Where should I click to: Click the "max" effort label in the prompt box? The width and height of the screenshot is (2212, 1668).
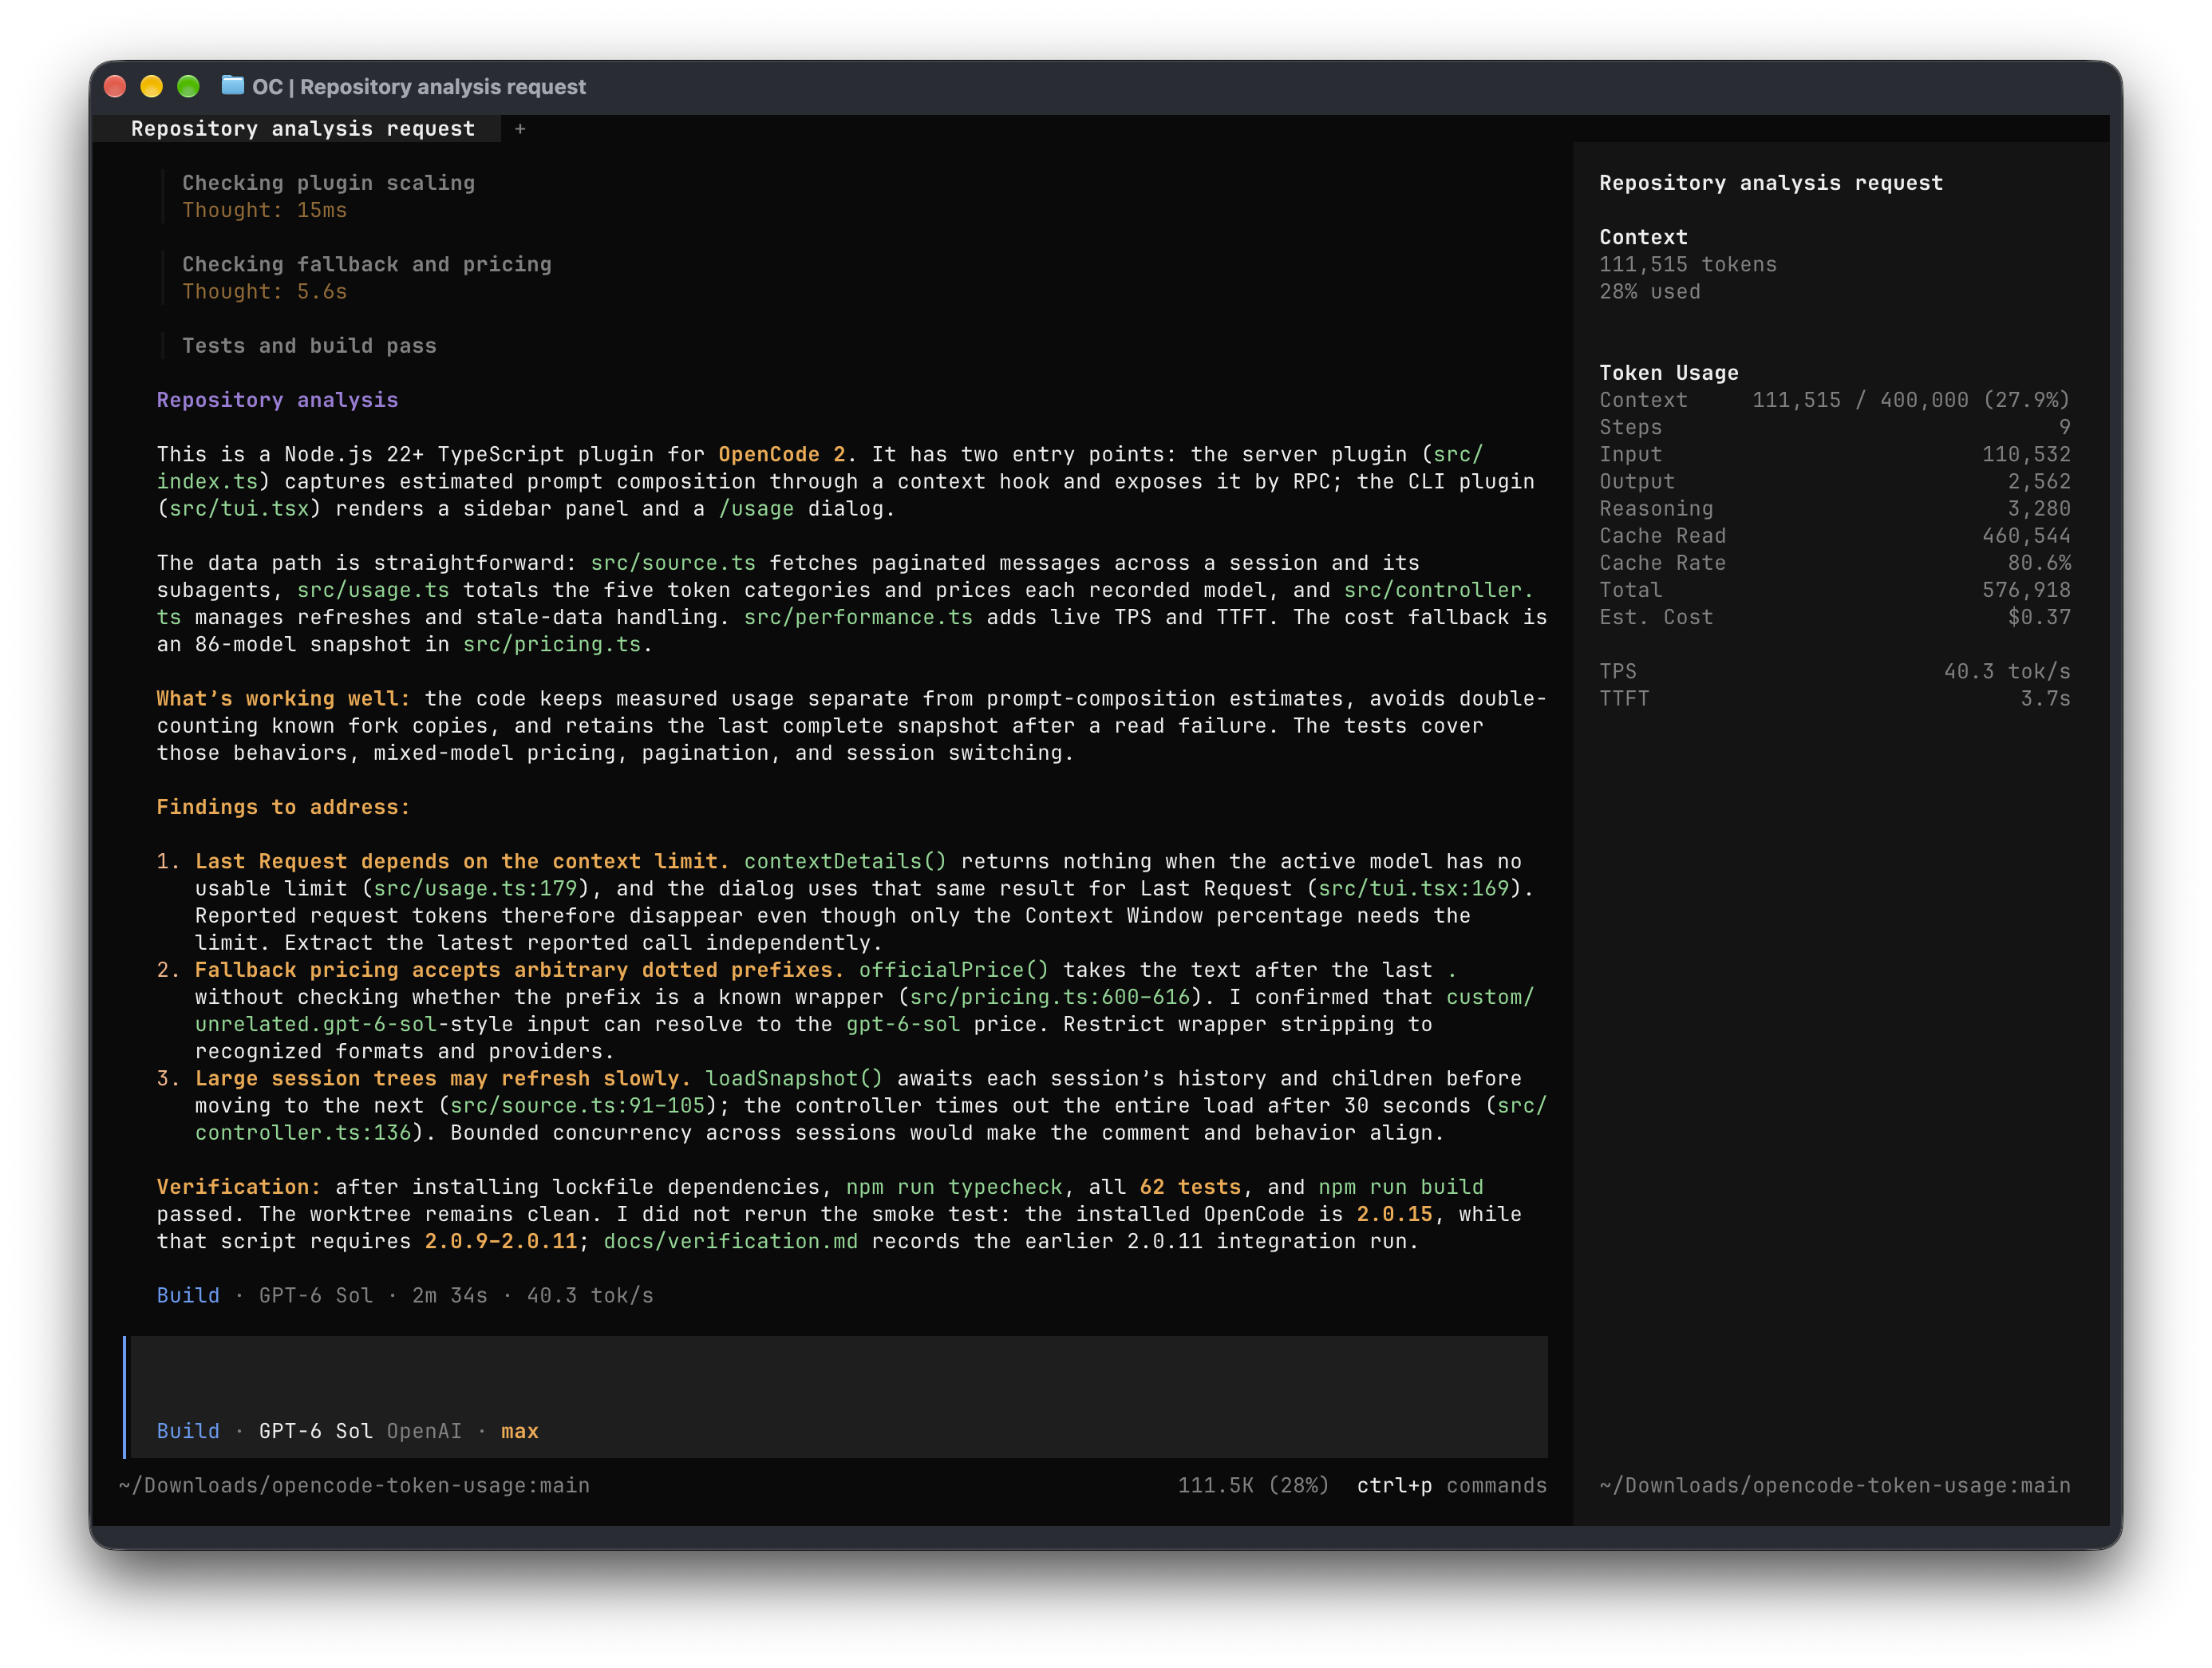click(x=519, y=1431)
